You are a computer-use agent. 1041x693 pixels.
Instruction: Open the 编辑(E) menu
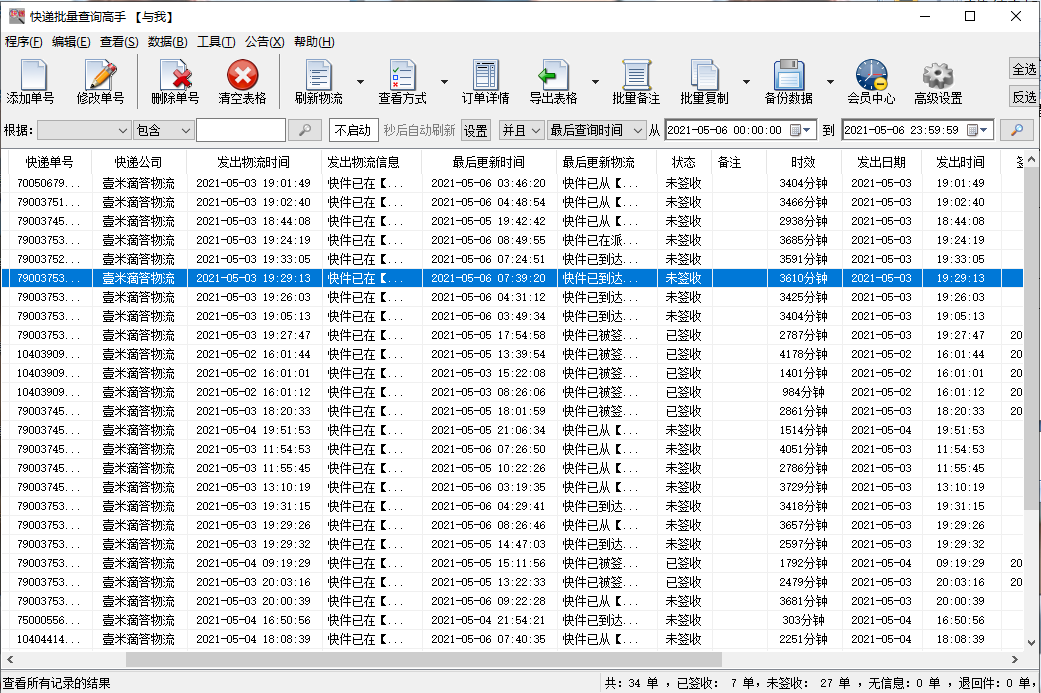point(71,42)
